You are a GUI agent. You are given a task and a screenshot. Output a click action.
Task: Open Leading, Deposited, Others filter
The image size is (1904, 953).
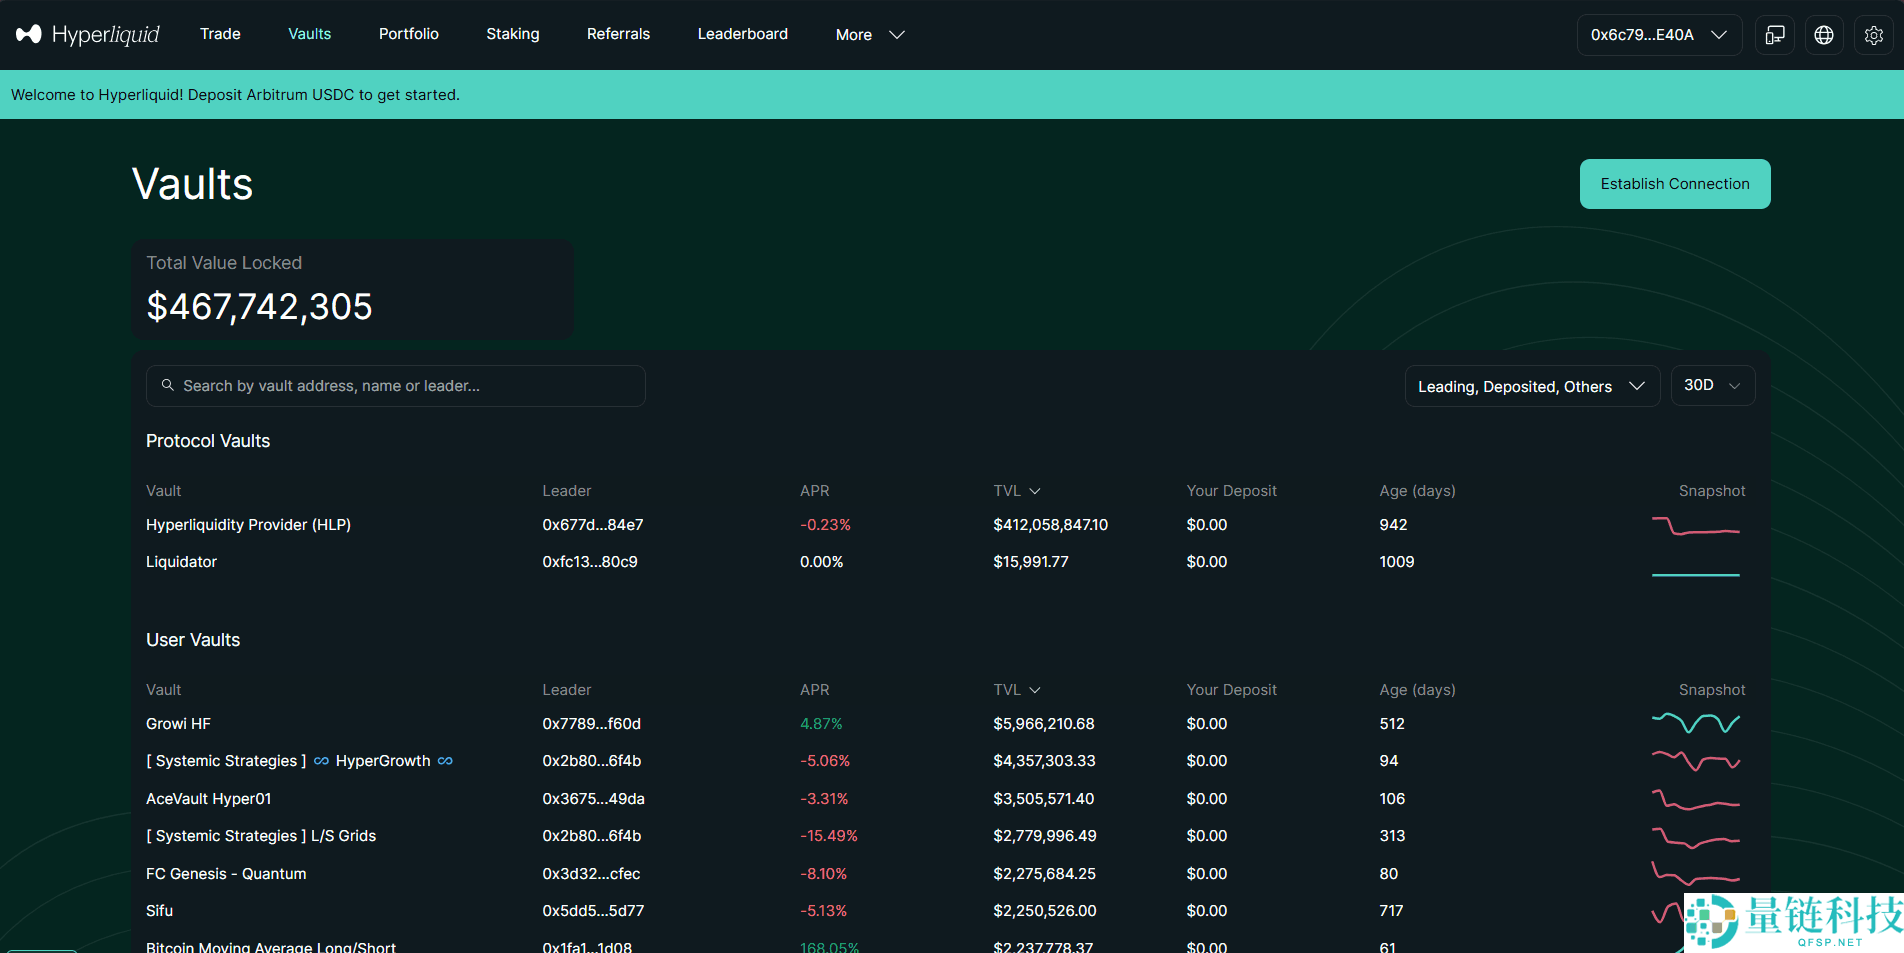tap(1532, 386)
